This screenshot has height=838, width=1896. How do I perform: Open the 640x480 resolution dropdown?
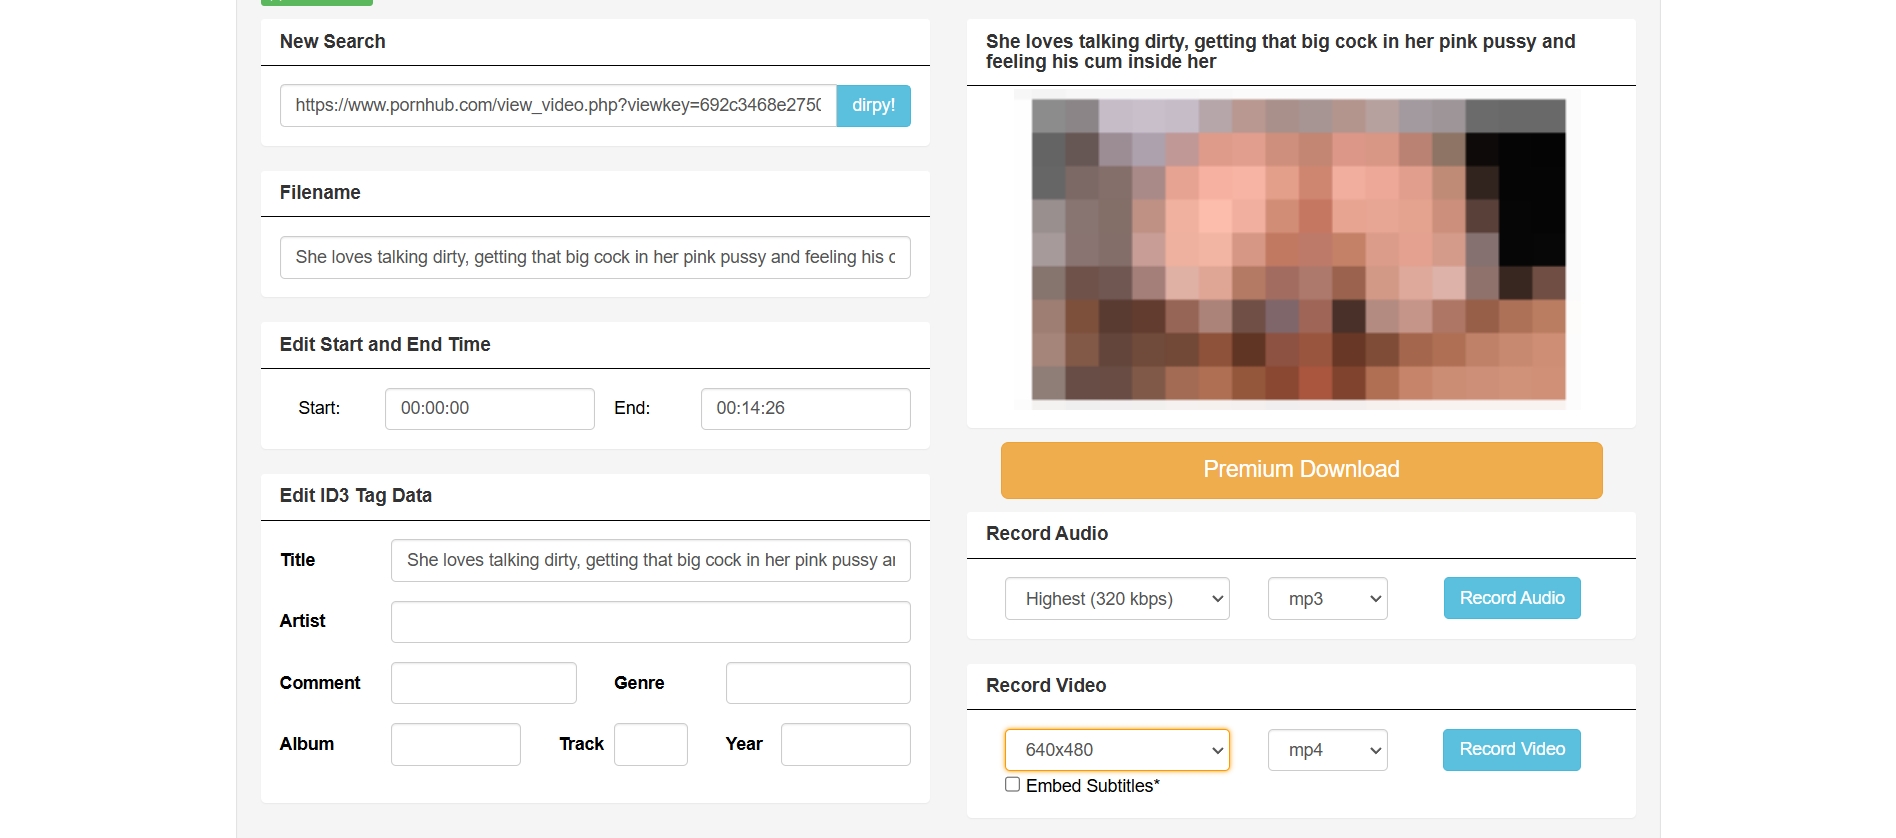[x=1116, y=750]
